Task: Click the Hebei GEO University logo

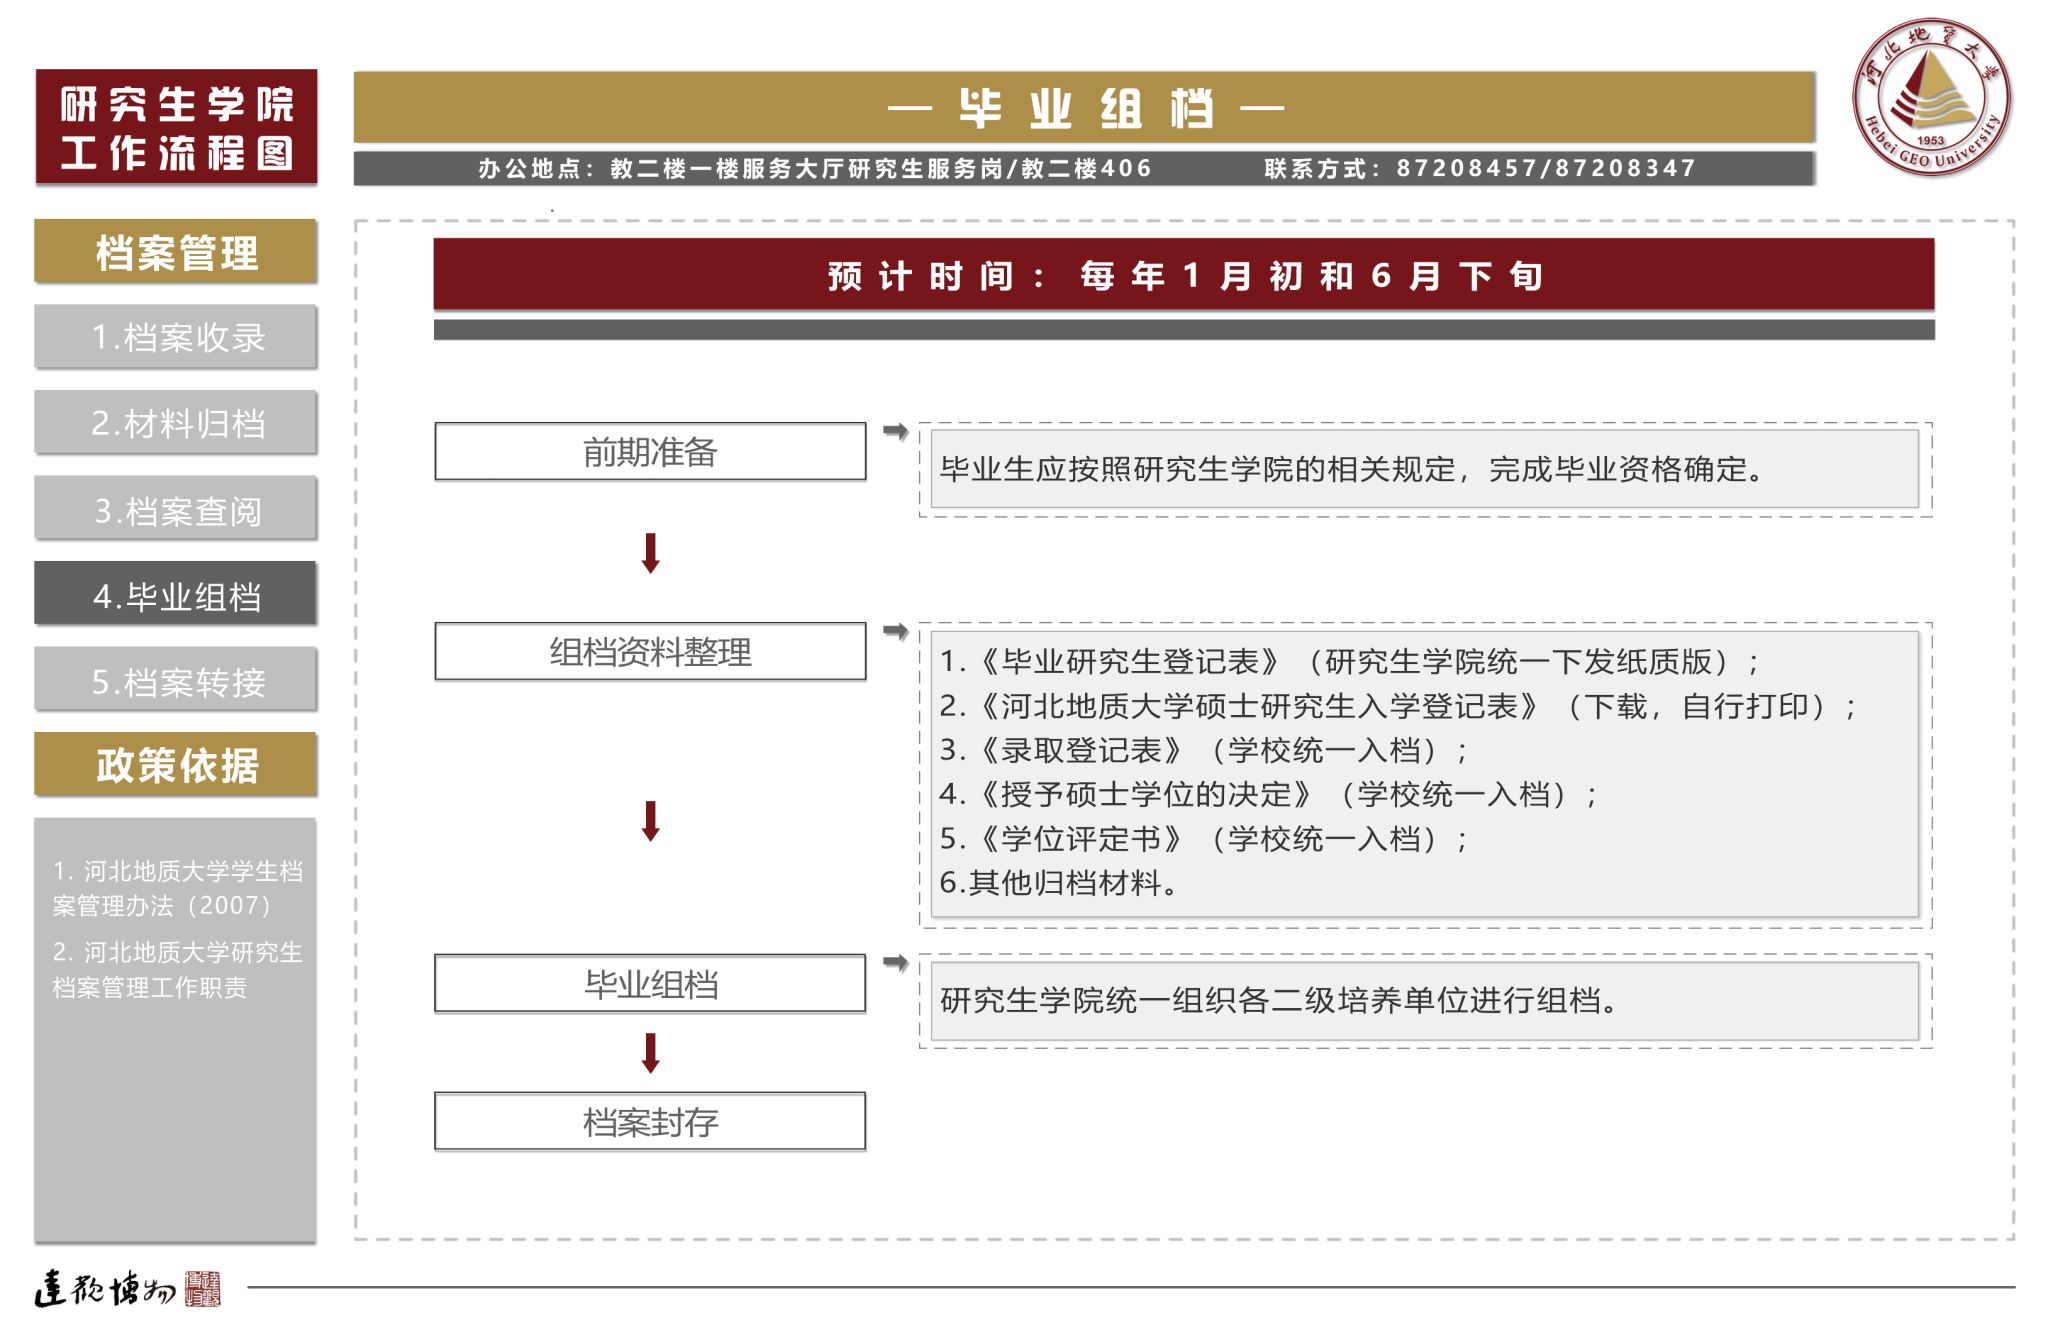Action: [x=1930, y=97]
